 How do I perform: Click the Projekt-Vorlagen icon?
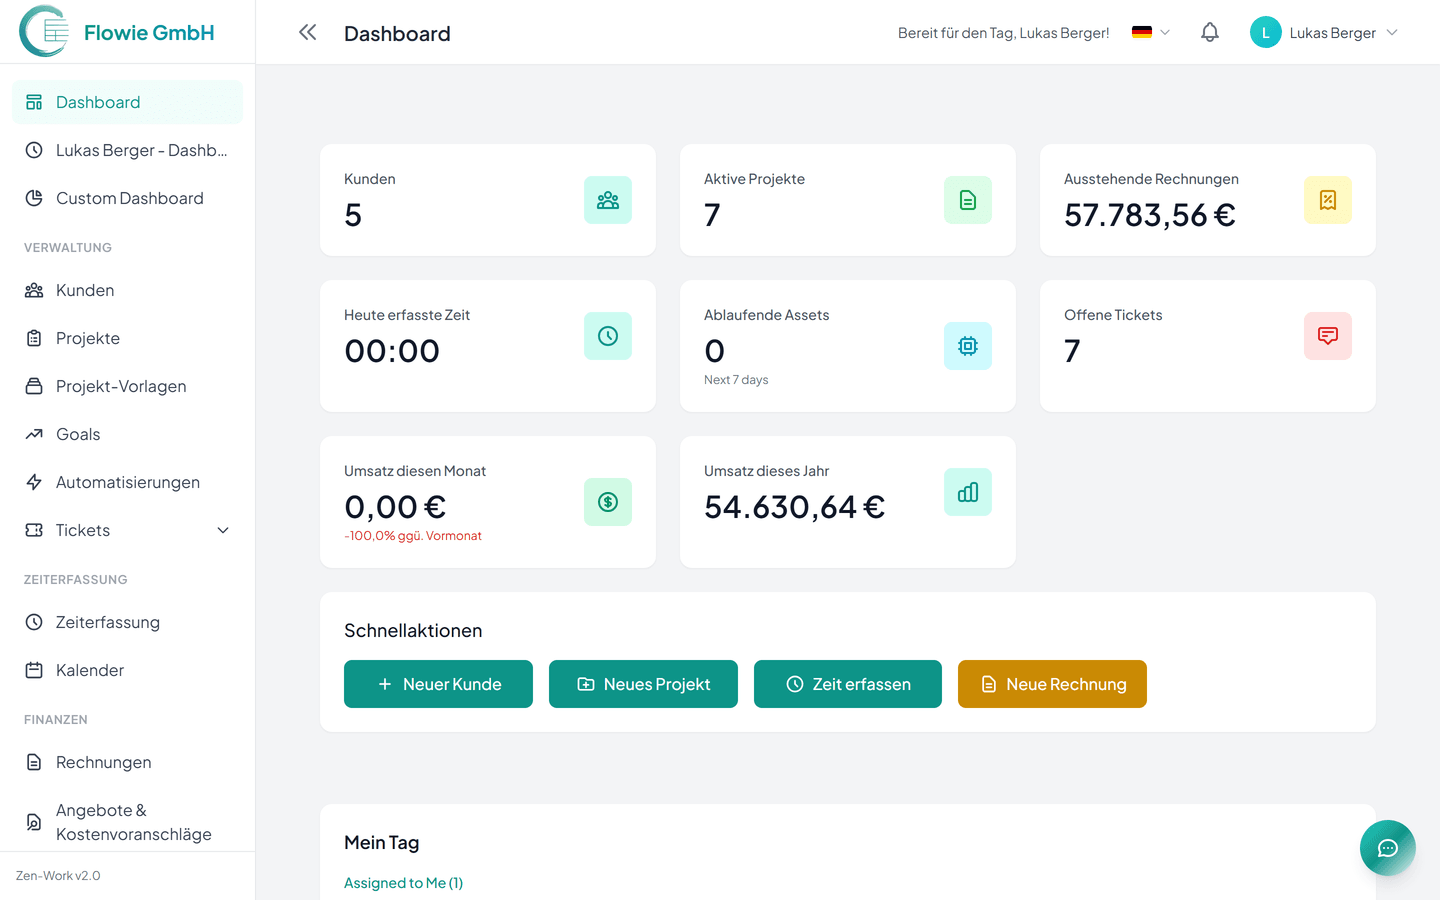[33, 386]
